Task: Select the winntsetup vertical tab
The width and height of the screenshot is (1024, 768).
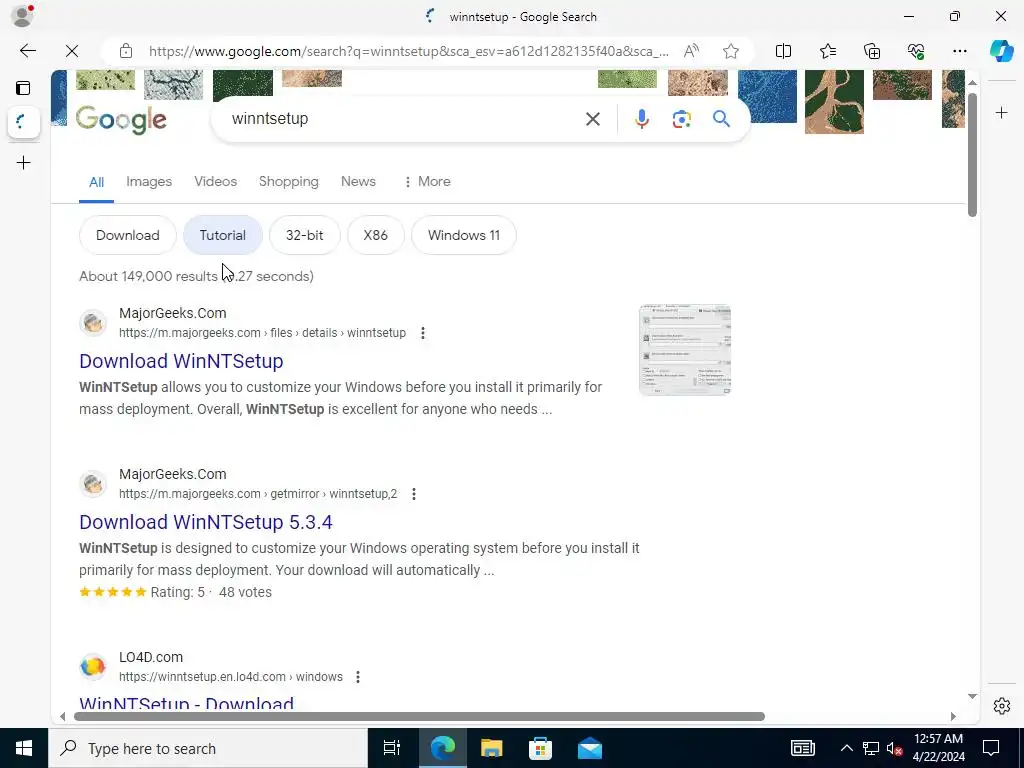Action: point(24,122)
